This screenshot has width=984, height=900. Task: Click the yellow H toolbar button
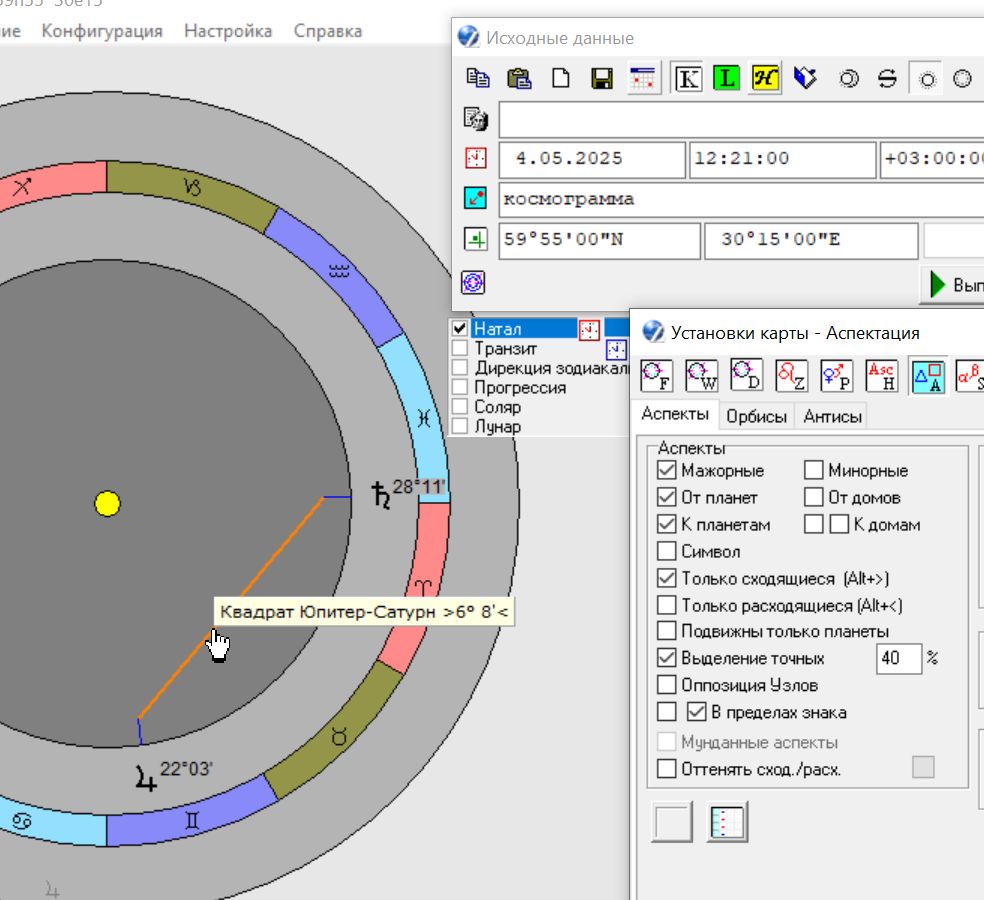click(x=765, y=78)
